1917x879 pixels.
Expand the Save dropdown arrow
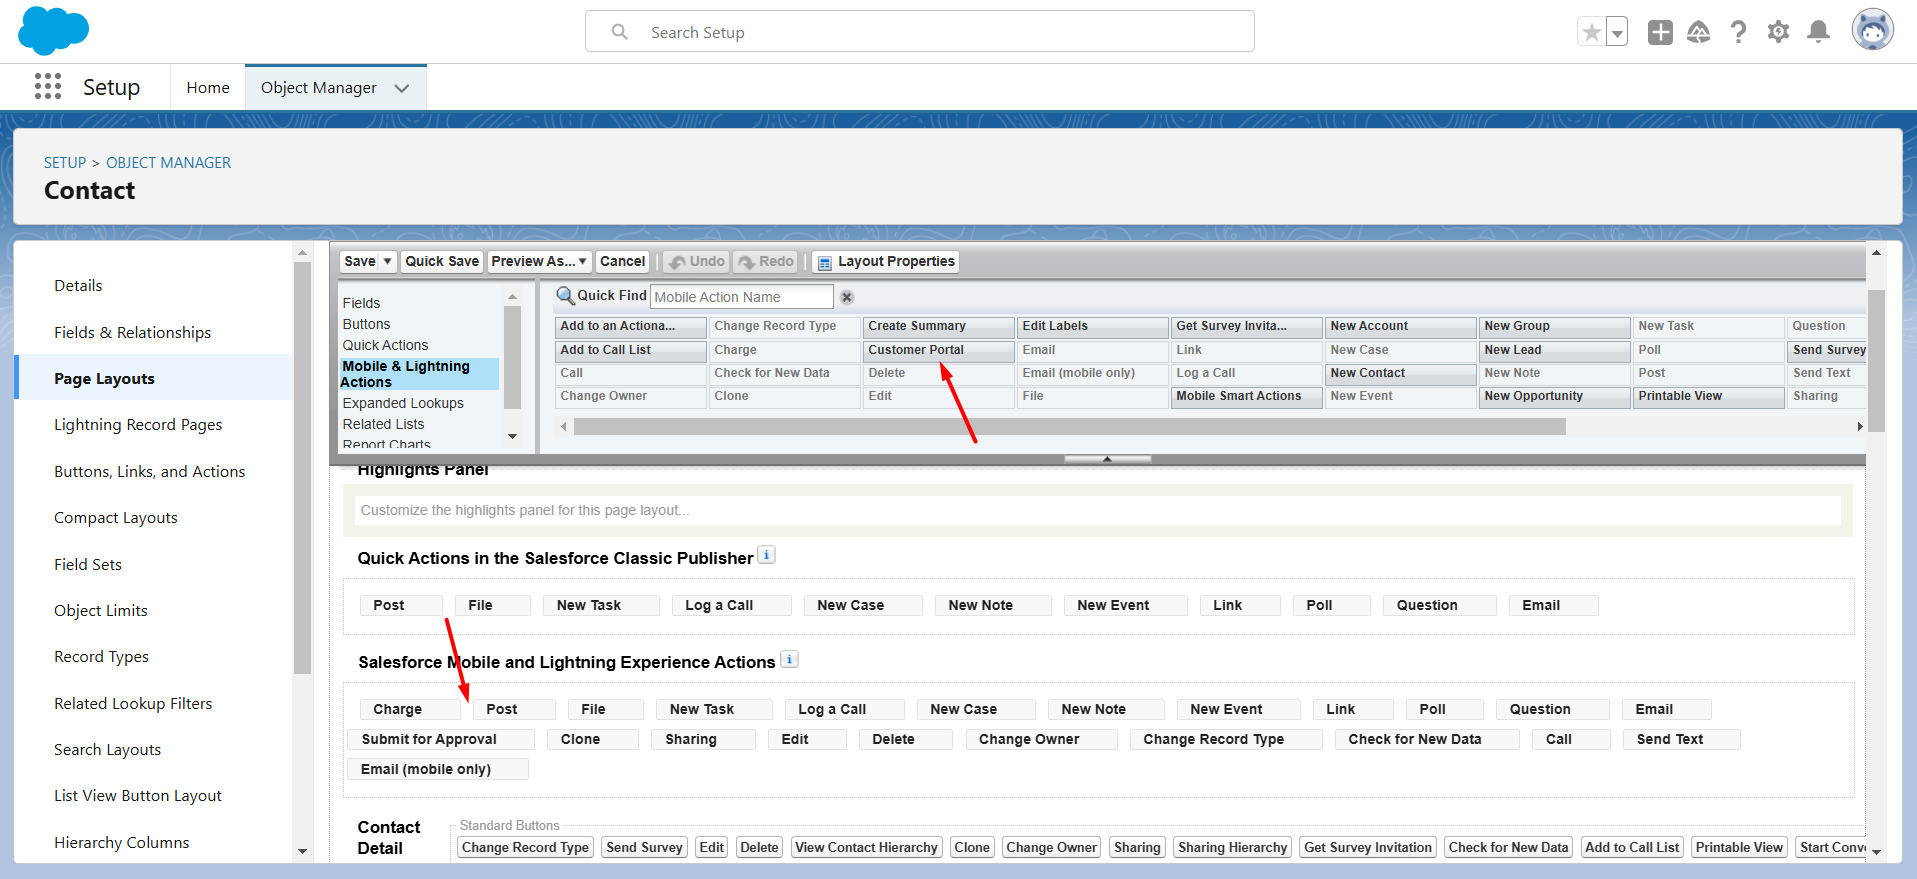point(388,261)
